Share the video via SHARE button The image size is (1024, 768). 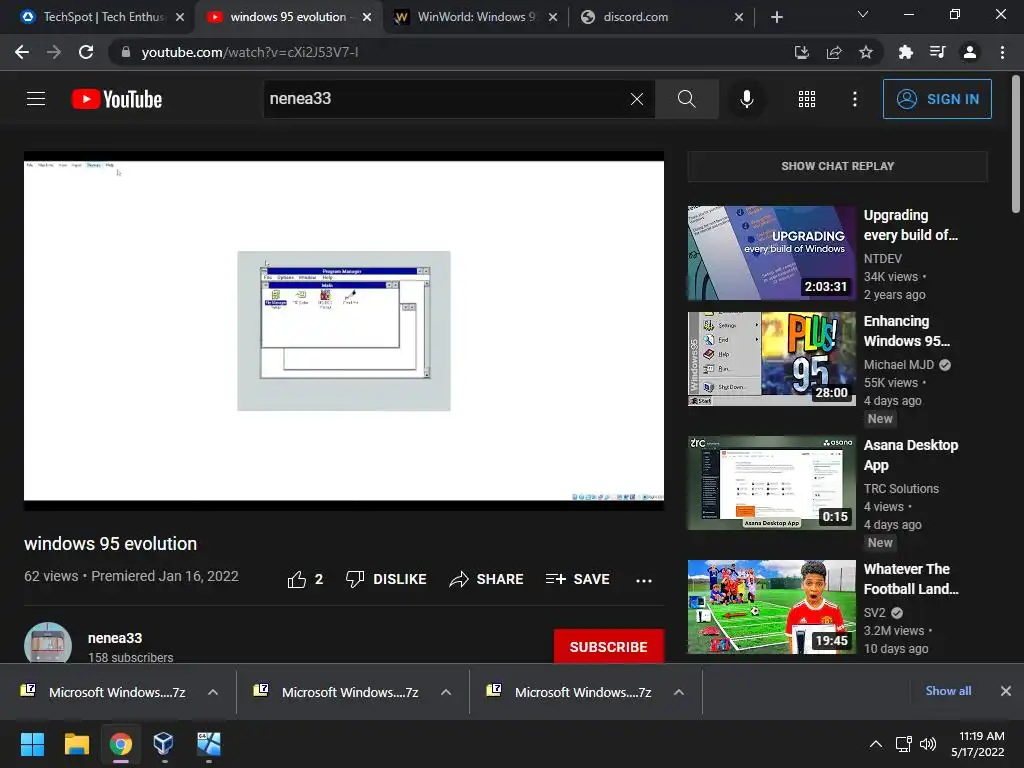click(487, 579)
